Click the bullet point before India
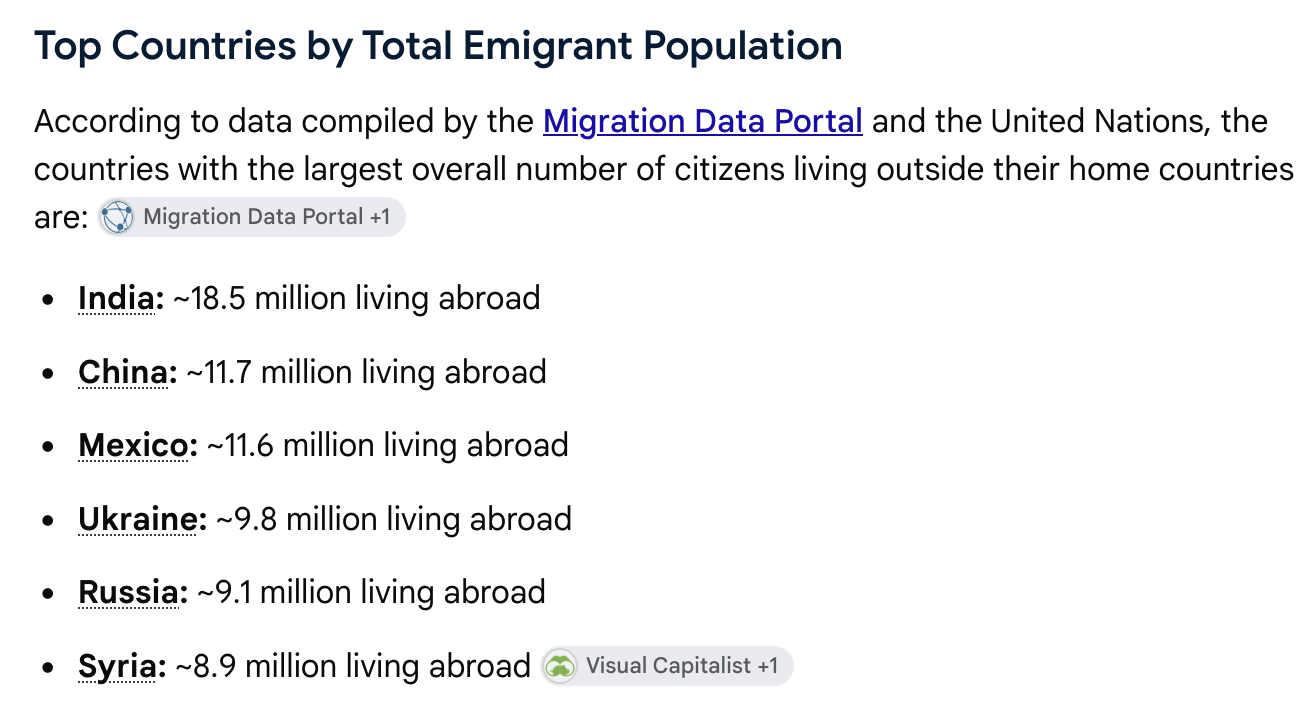This screenshot has height=716, width=1314. pyautogui.click(x=48, y=300)
